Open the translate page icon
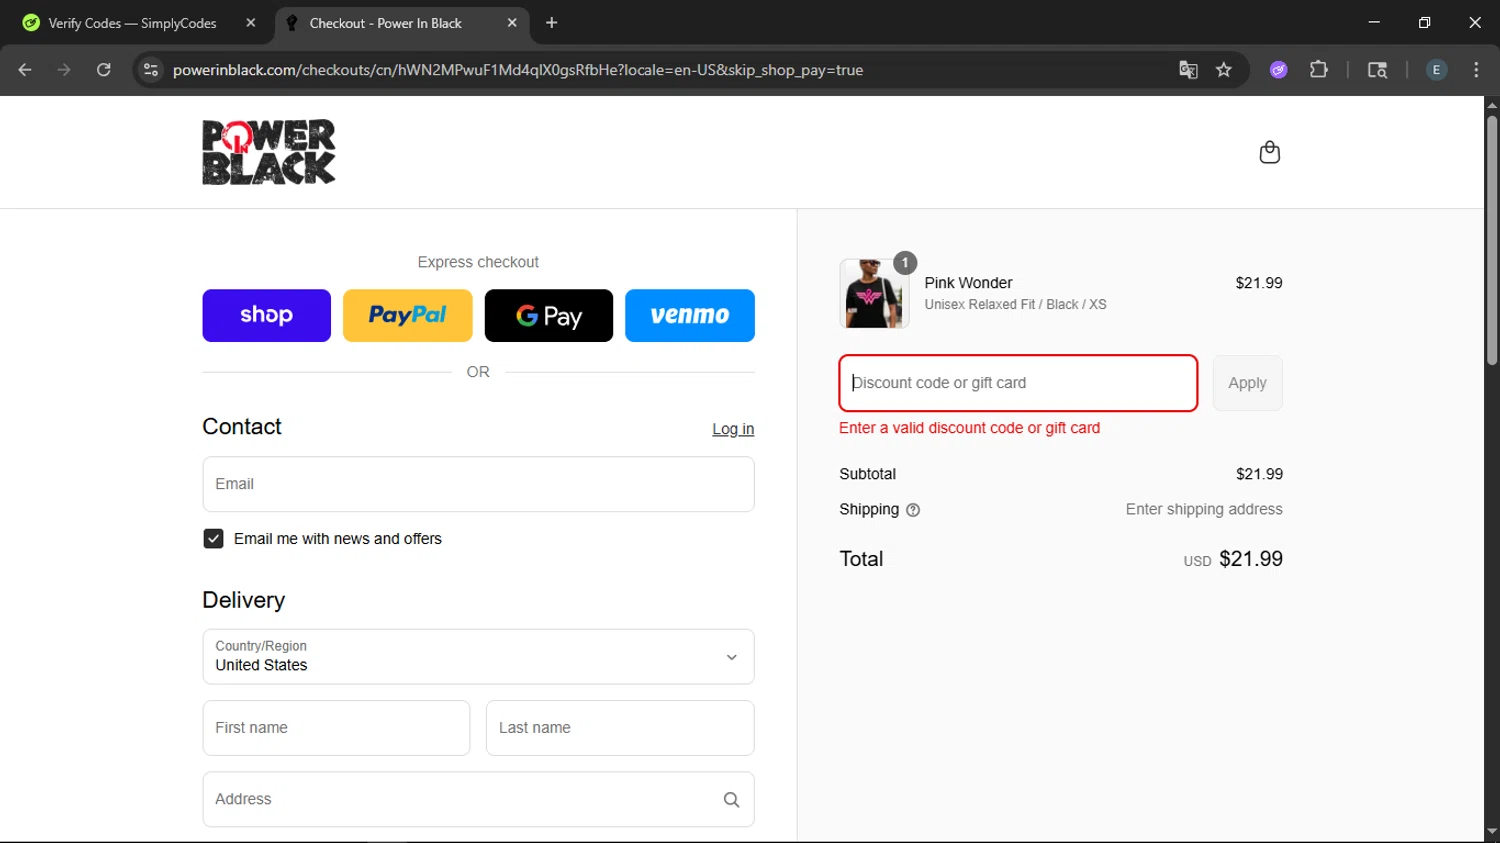 tap(1188, 70)
